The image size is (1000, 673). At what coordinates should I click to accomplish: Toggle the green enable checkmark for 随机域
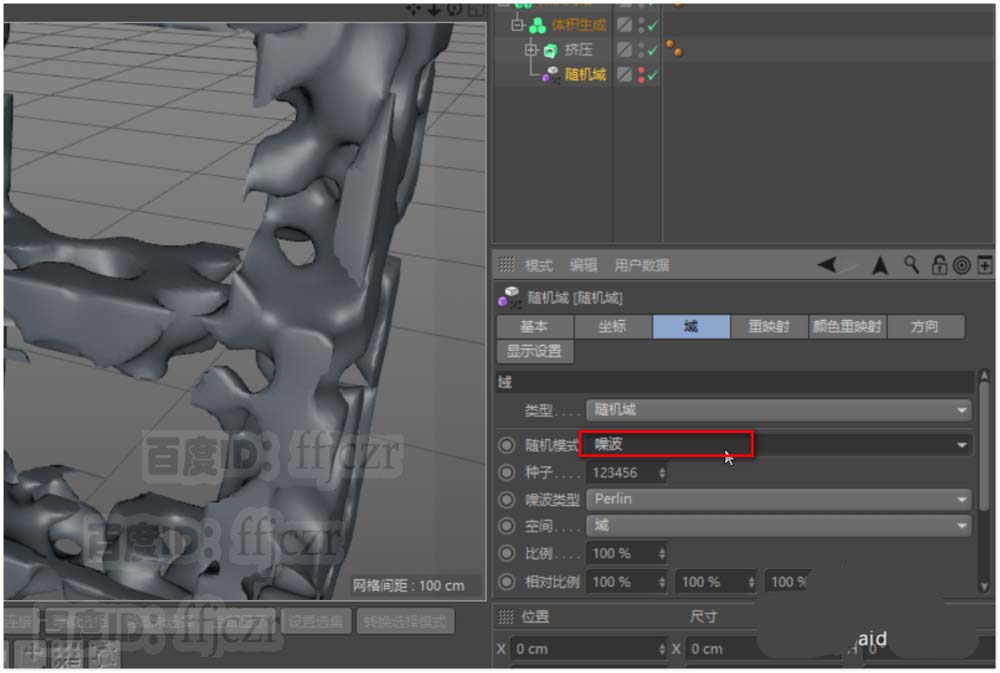(x=653, y=75)
